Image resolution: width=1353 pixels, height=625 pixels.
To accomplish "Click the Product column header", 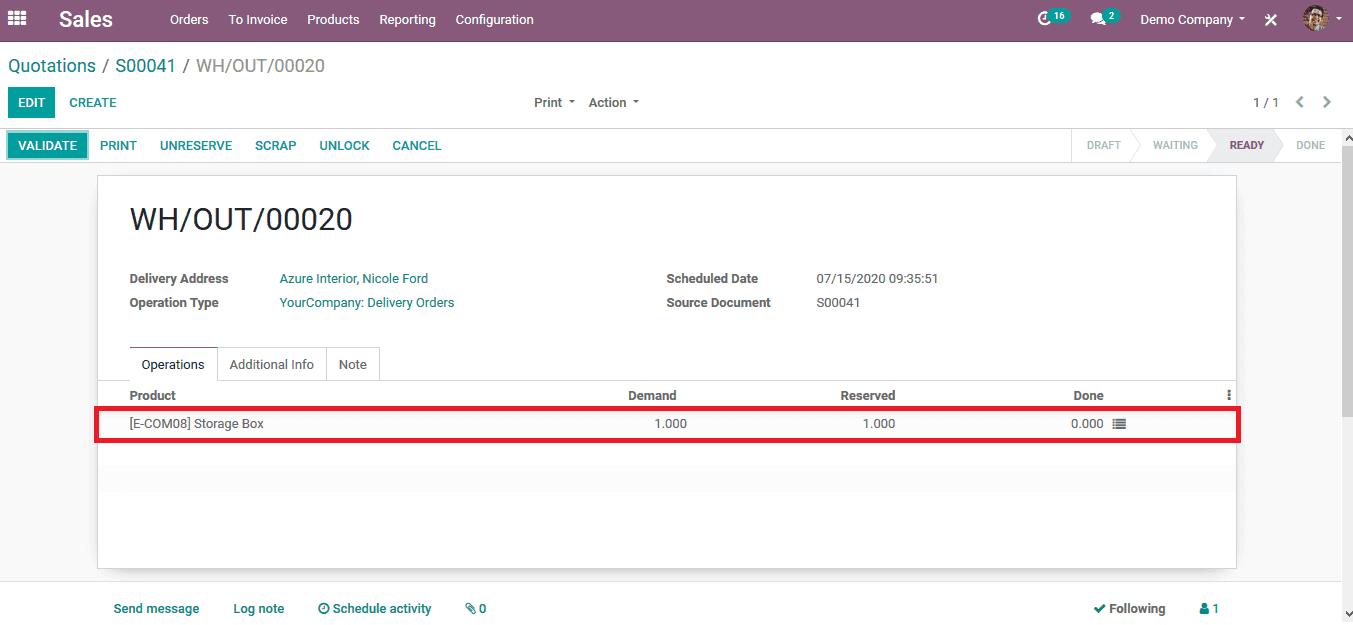I will [153, 396].
